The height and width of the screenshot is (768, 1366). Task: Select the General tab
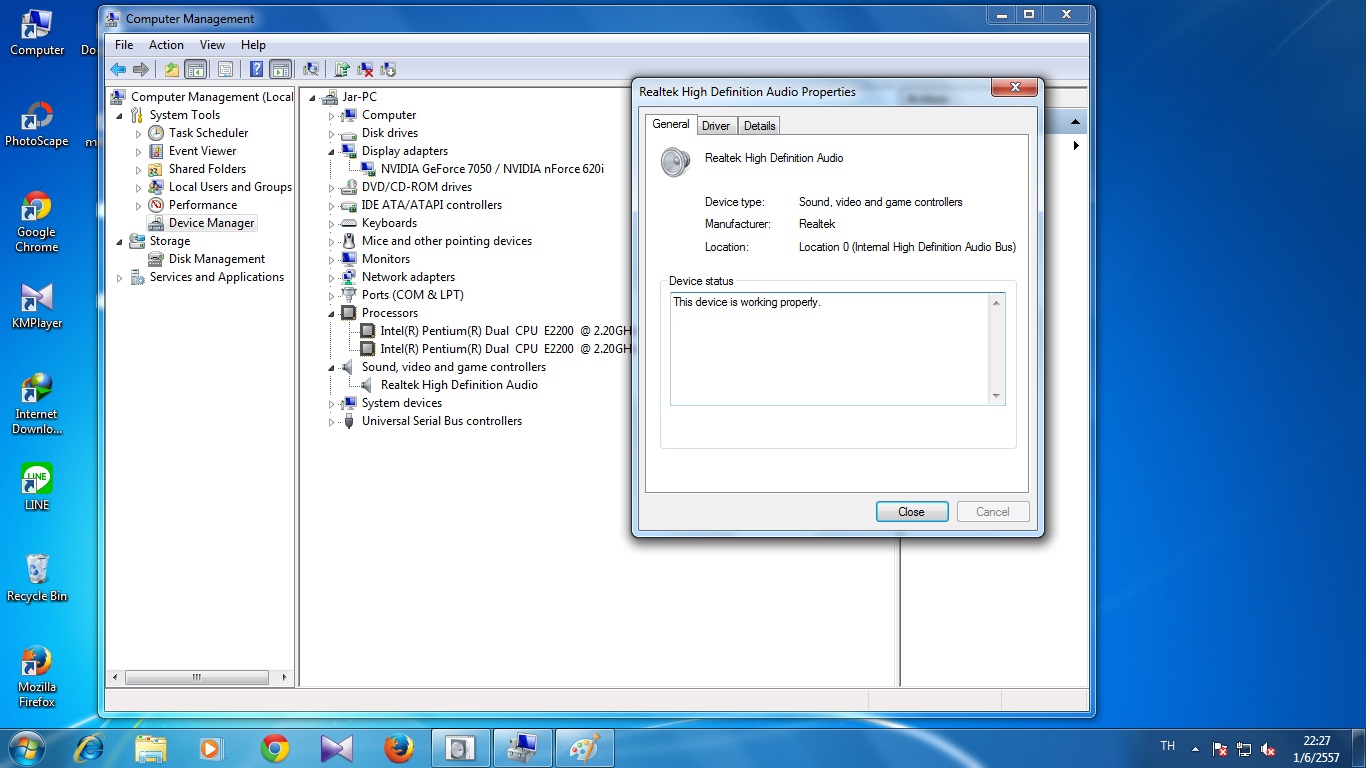(671, 124)
